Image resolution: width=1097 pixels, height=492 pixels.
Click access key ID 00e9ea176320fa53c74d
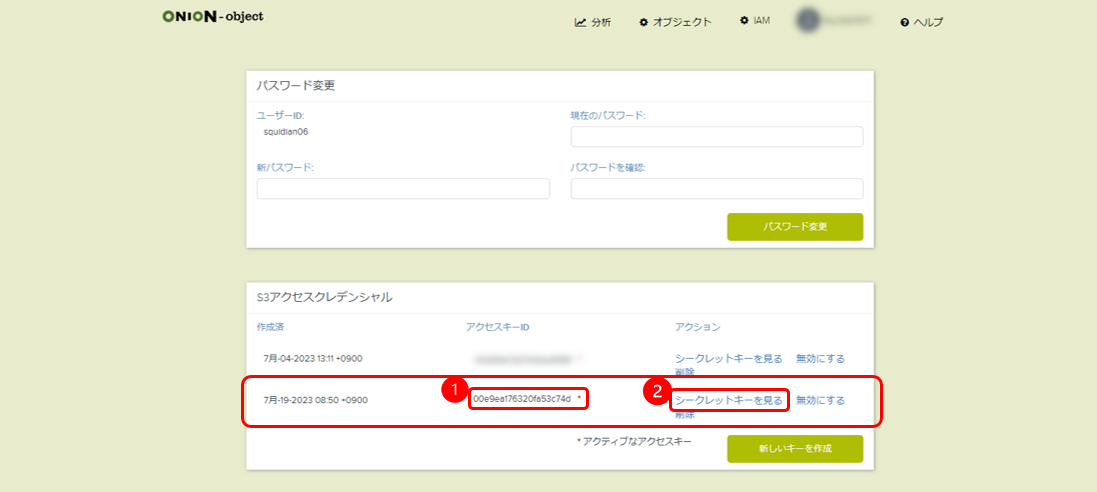522,399
